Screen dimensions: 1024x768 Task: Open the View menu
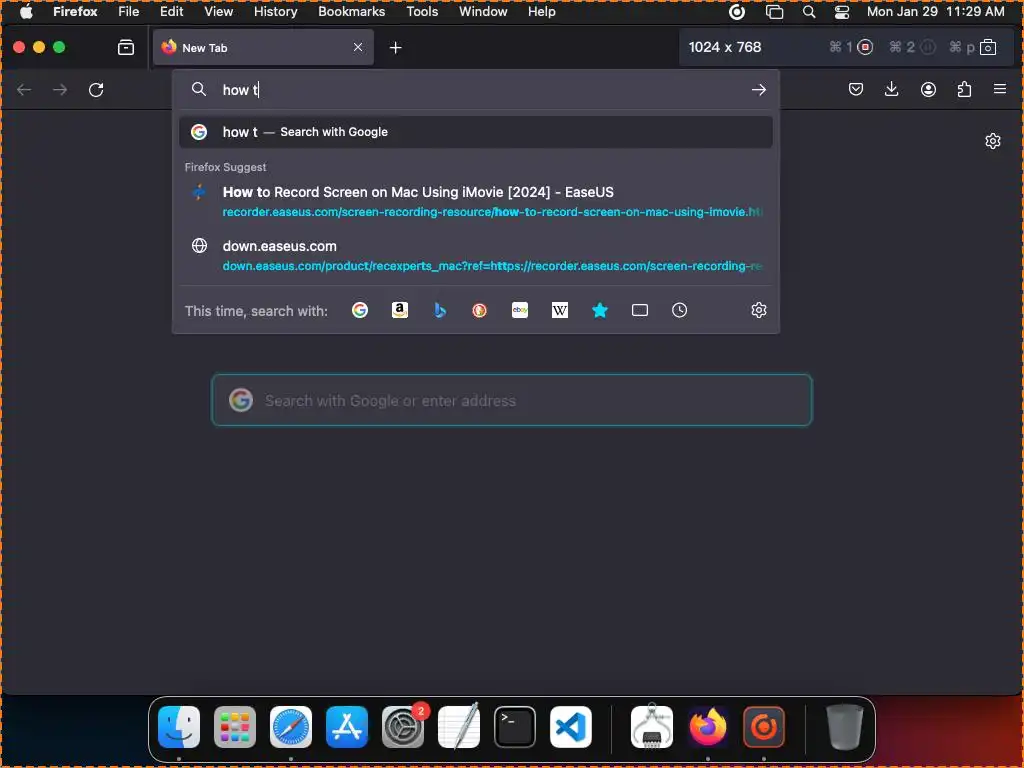218,12
